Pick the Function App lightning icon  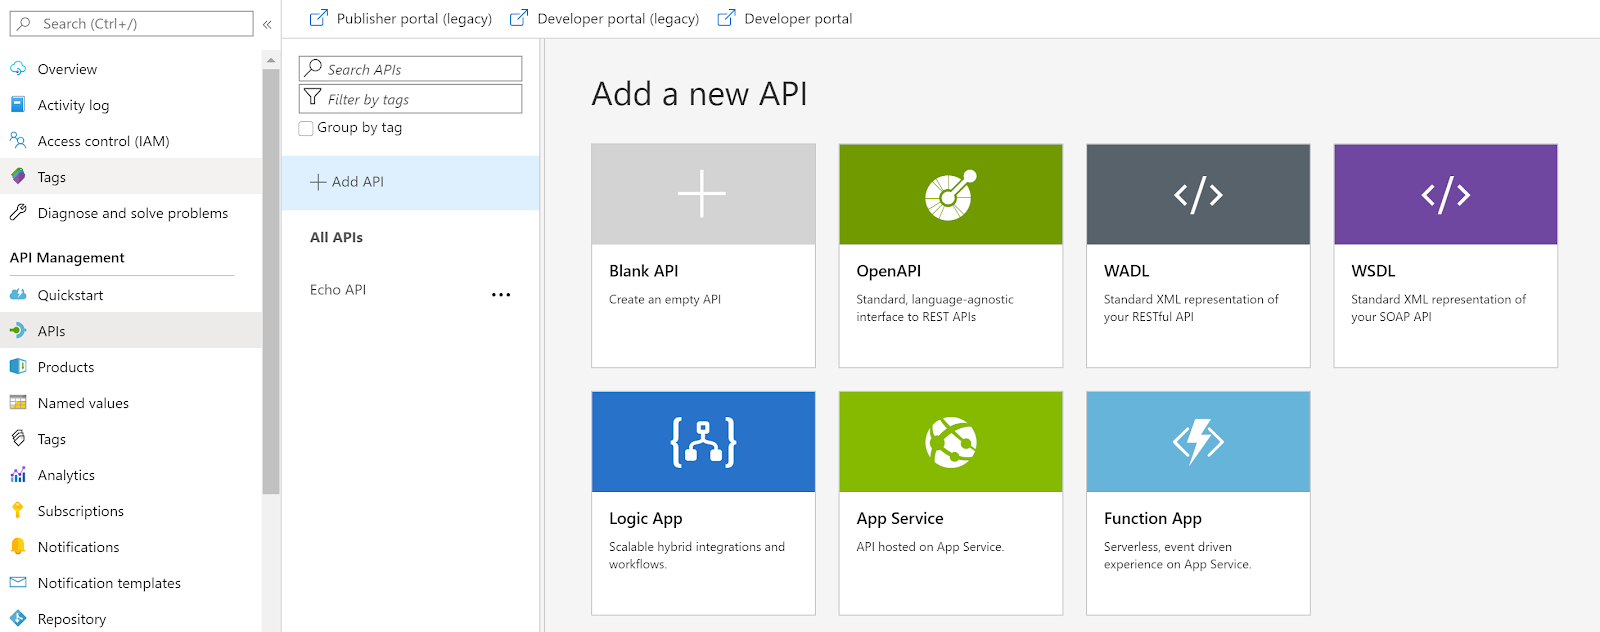click(x=1198, y=442)
